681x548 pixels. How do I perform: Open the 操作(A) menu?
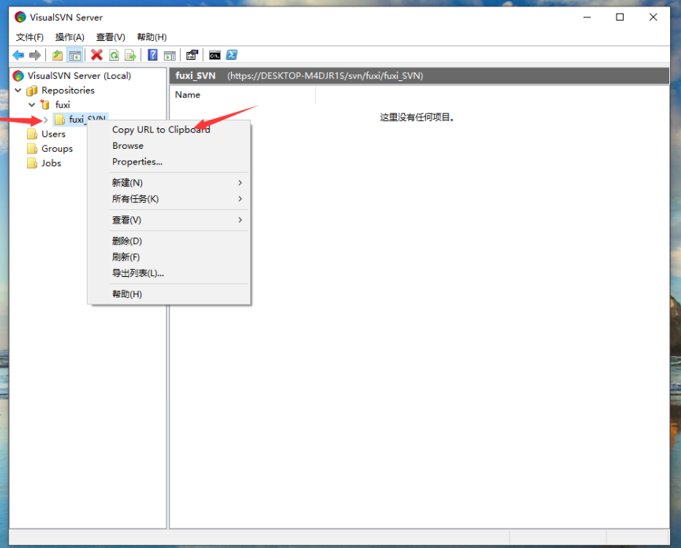(x=70, y=37)
